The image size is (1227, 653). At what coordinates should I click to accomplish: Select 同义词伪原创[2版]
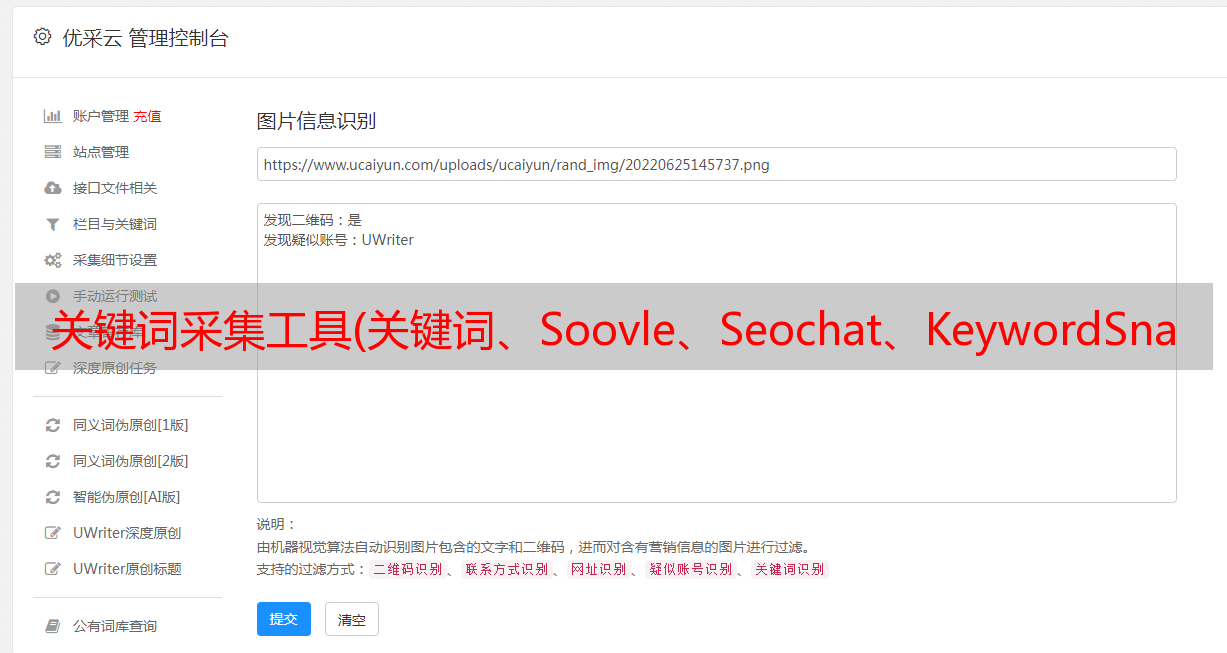(x=130, y=461)
